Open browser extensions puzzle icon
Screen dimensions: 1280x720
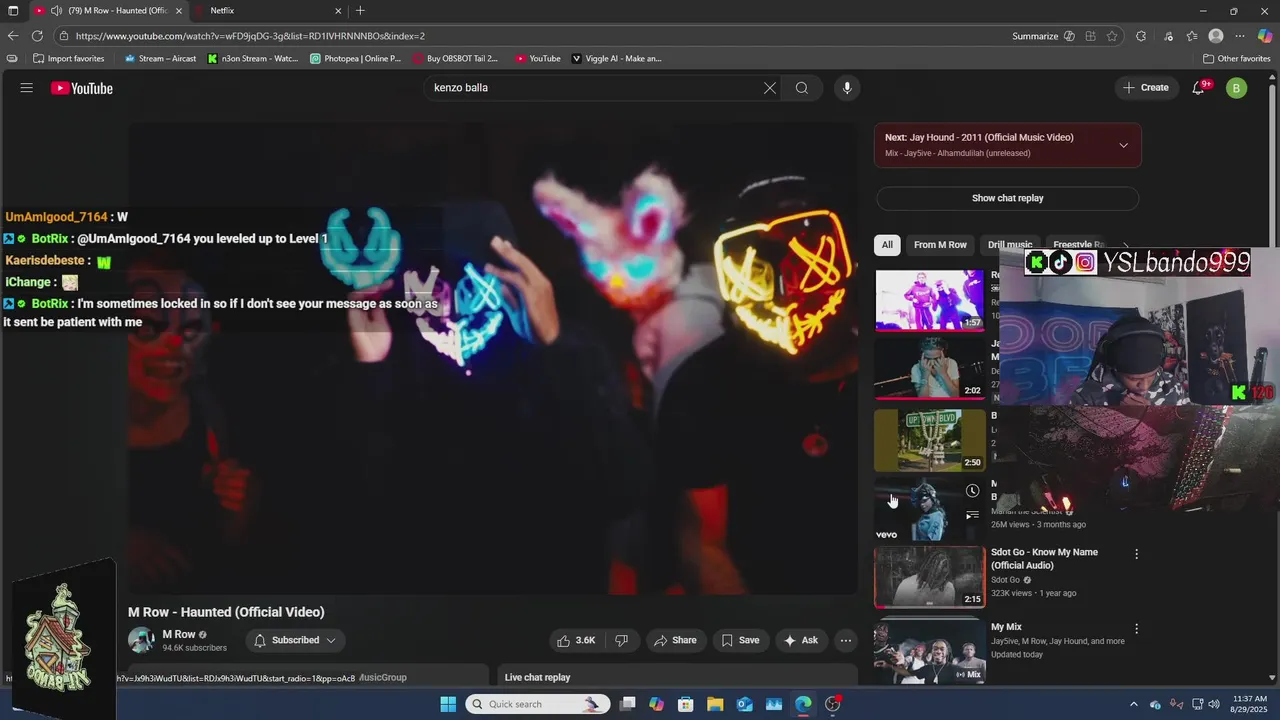click(1141, 36)
